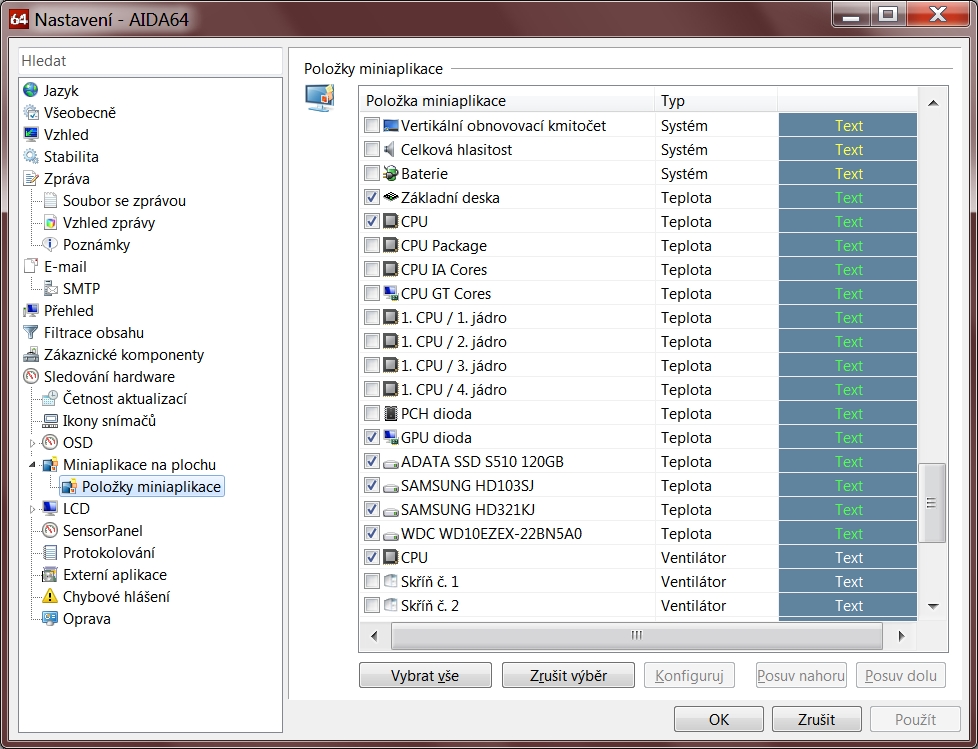The width and height of the screenshot is (978, 749).
Task: Click the Filtrace obsahu funnel icon
Action: (x=31, y=332)
